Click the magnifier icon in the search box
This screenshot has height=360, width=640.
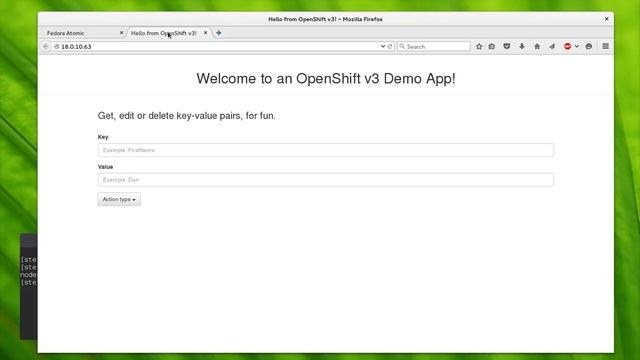[402, 47]
